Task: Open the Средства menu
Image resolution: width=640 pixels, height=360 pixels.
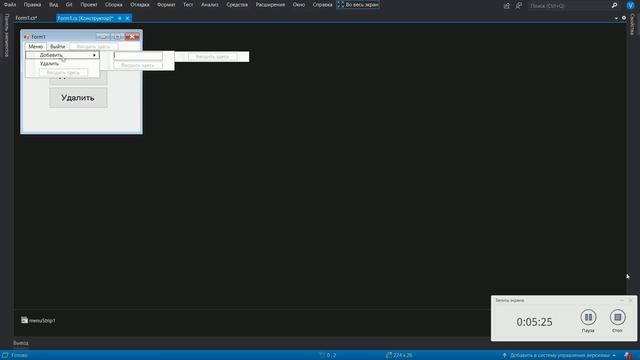Action: (237, 5)
